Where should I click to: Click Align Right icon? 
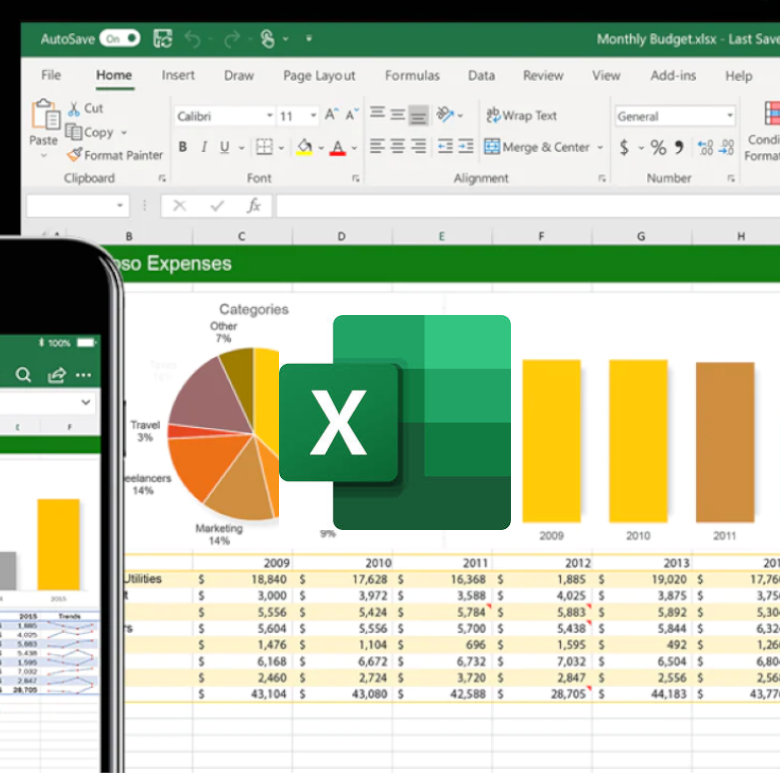click(x=418, y=146)
